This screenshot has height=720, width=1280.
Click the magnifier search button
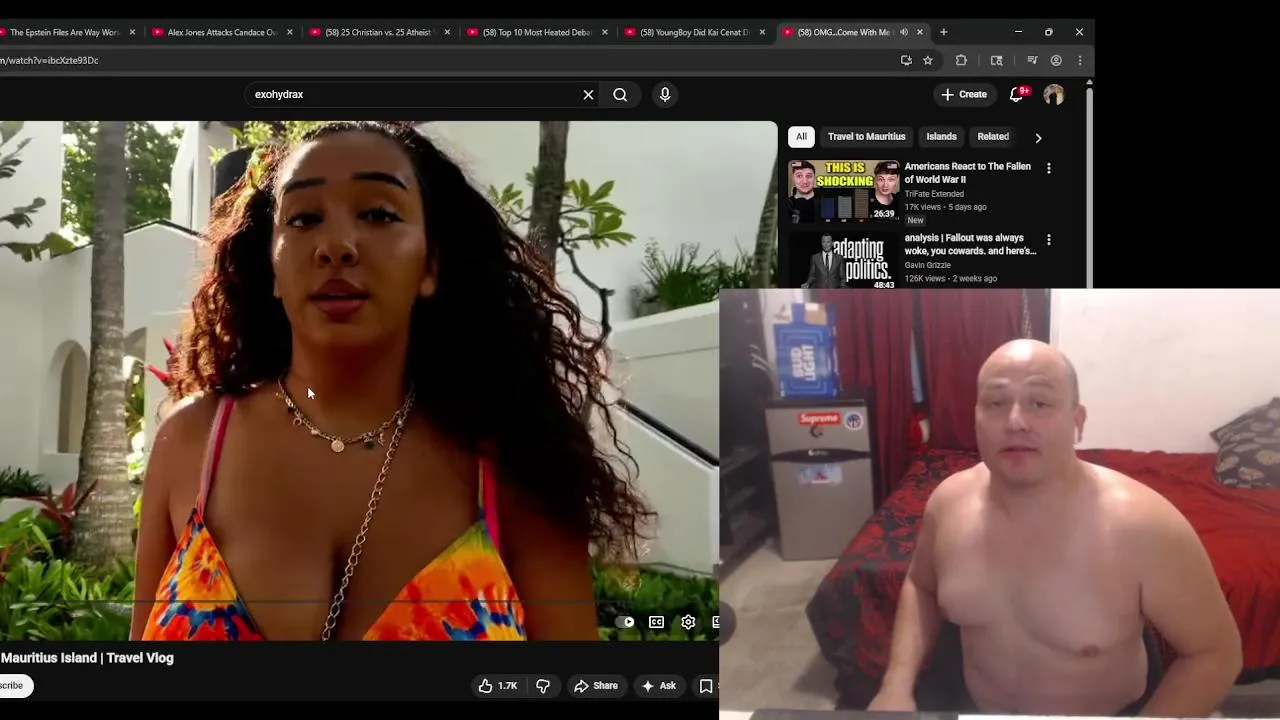pos(620,95)
